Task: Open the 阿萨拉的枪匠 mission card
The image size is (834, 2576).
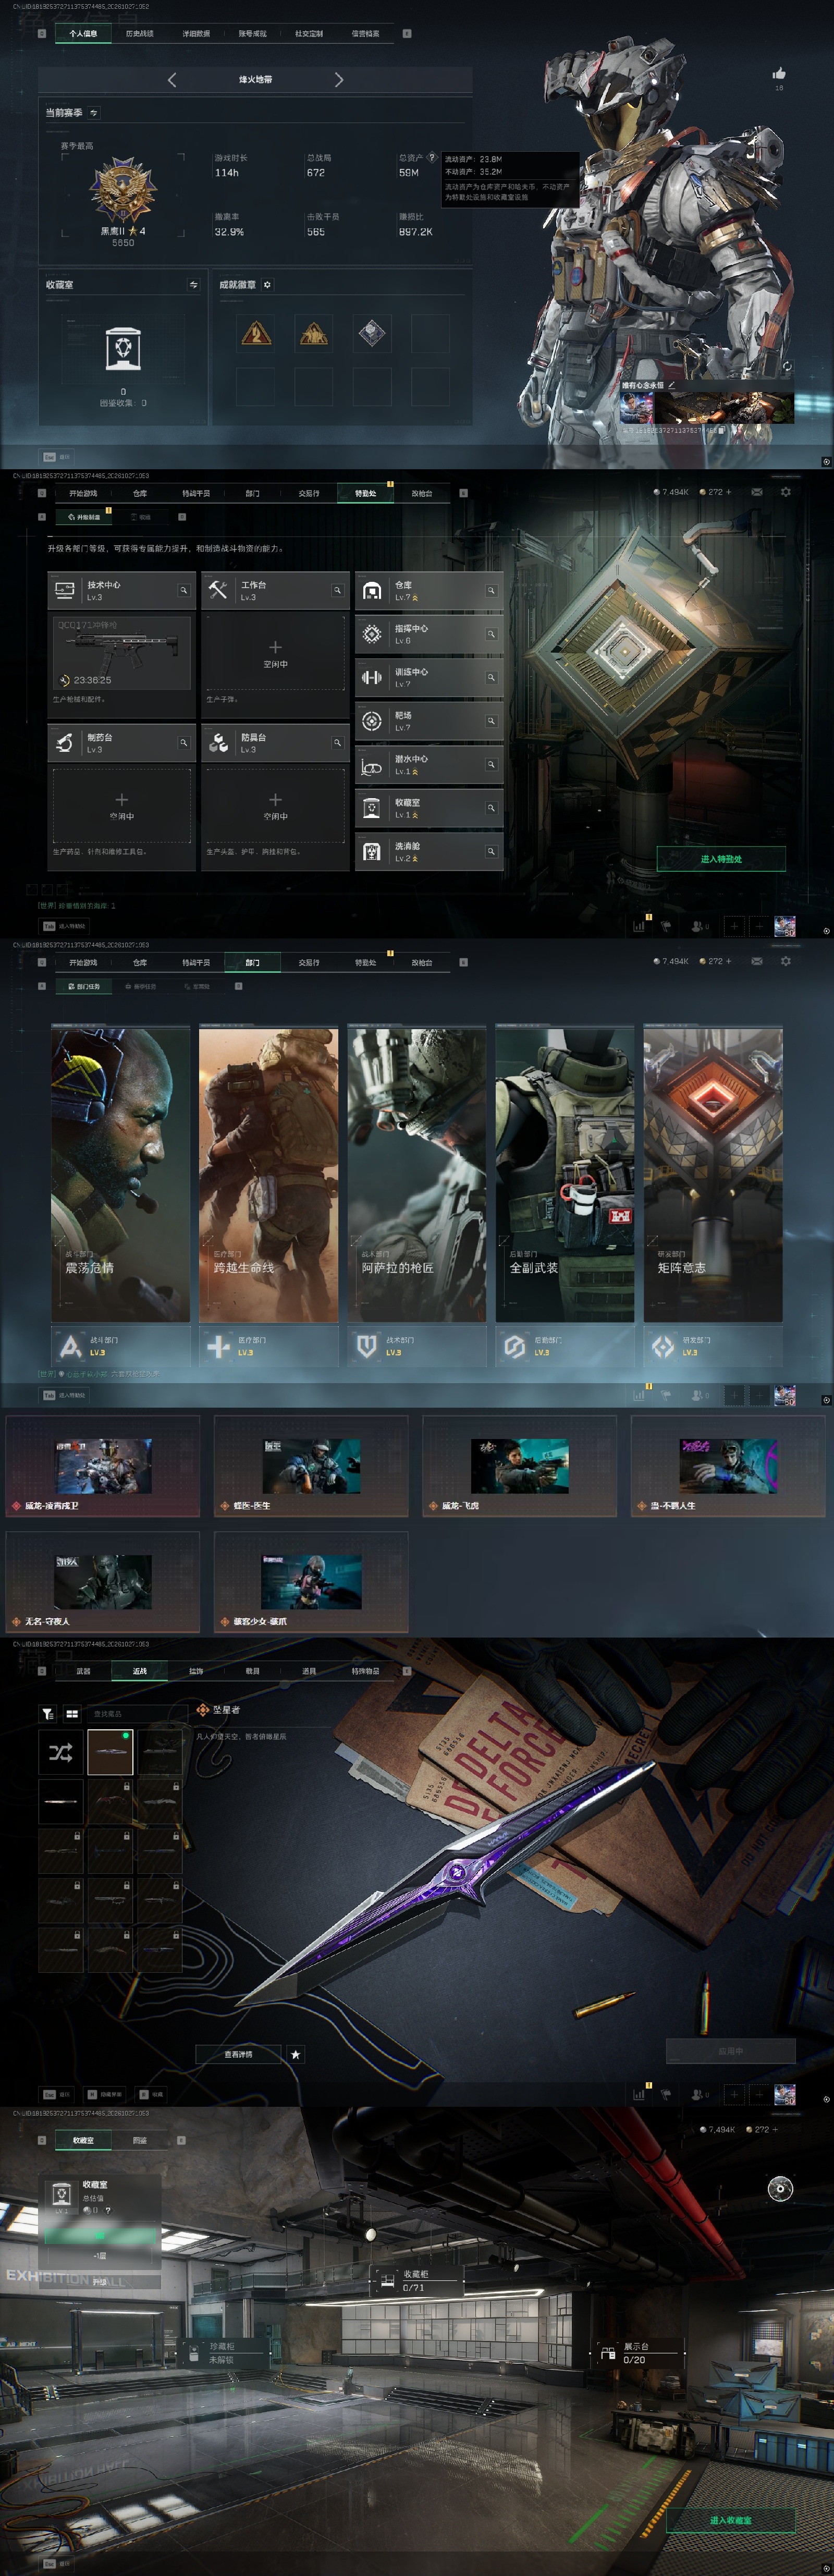Action: 416,1173
